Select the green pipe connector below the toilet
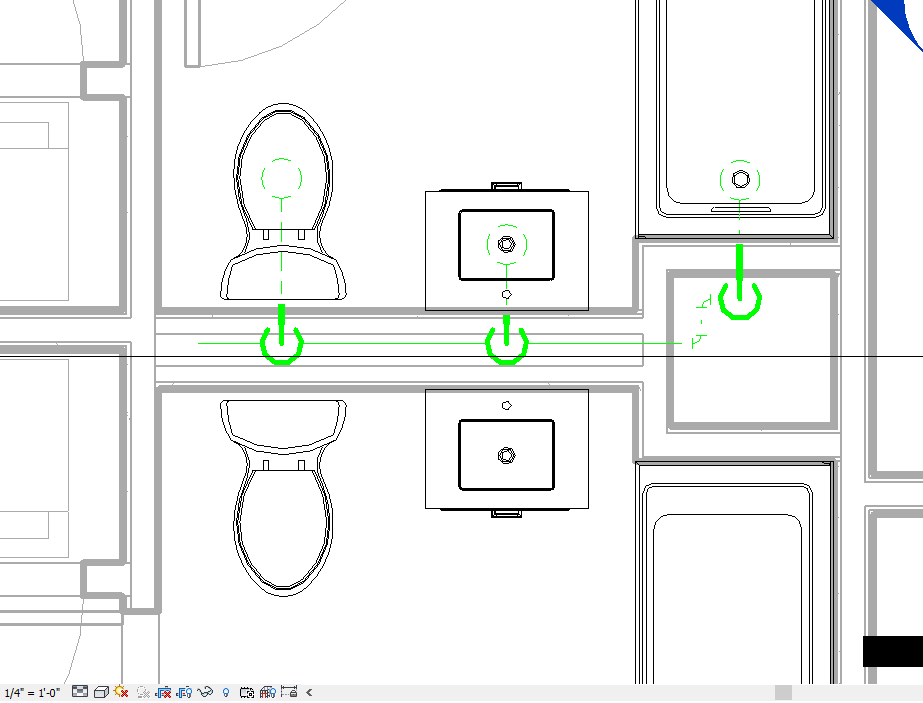 coord(281,345)
